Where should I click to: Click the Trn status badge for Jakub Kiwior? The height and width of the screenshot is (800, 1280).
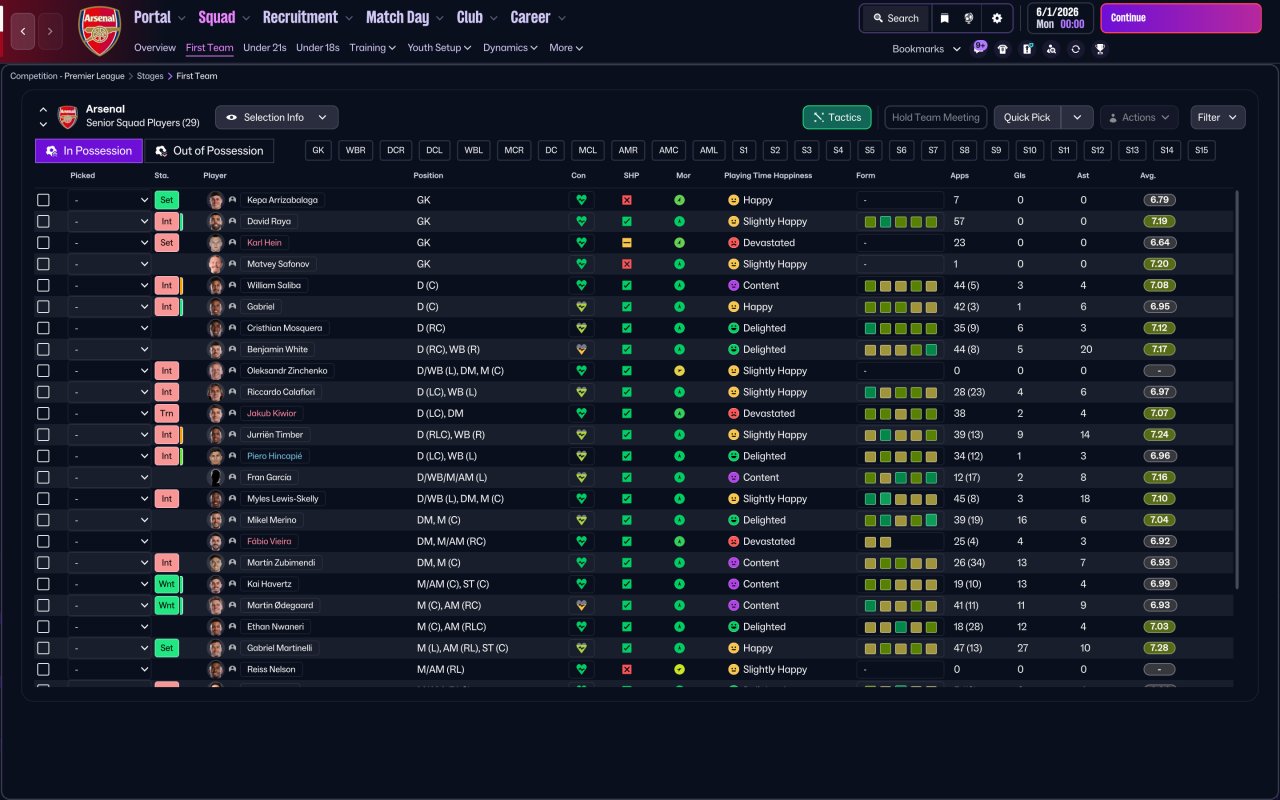(x=167, y=413)
